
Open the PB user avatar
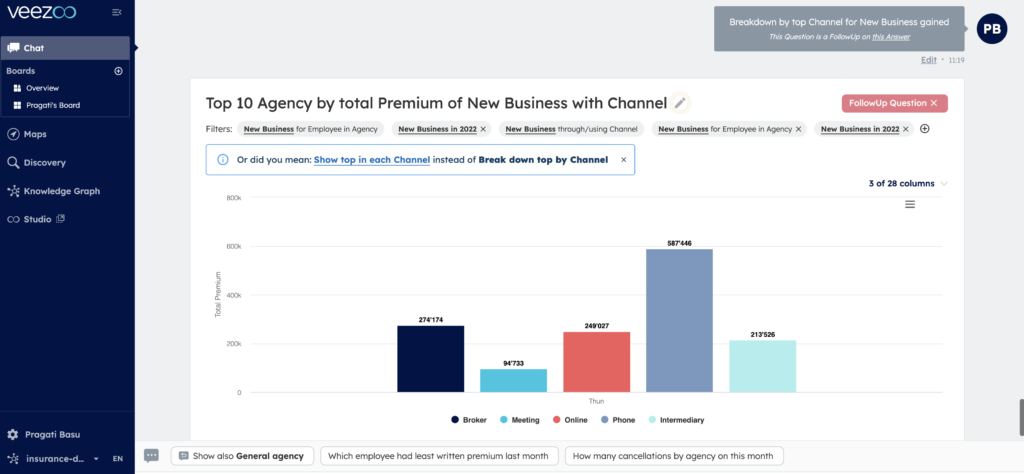(x=991, y=29)
